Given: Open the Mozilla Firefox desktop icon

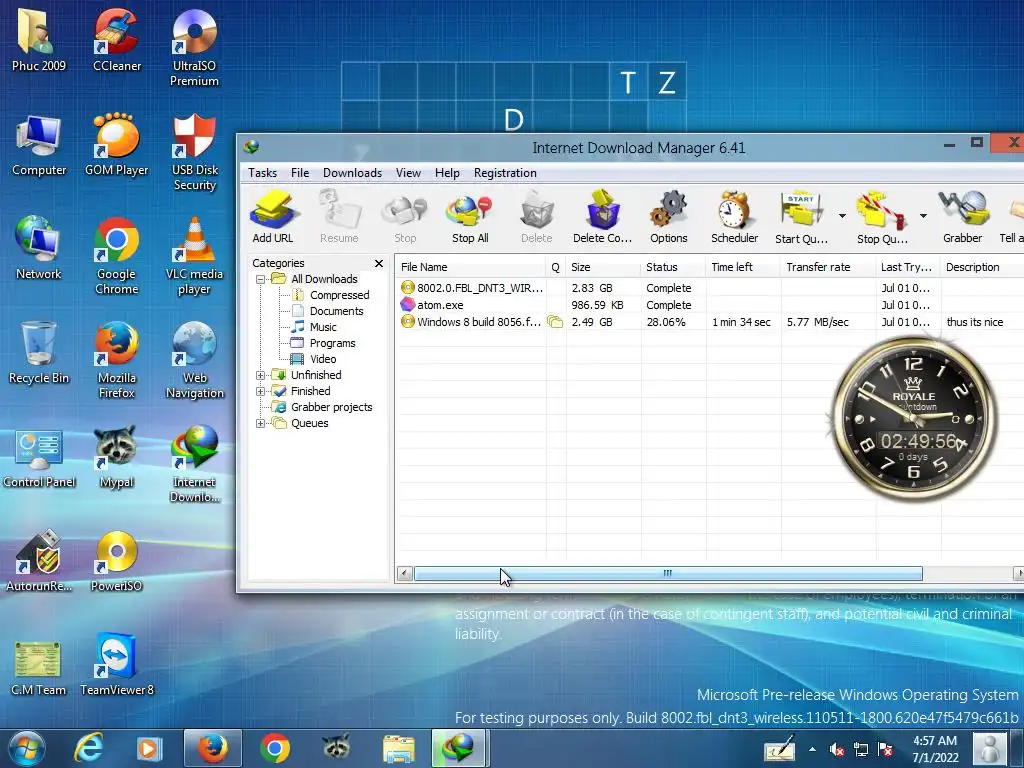Looking at the screenshot, I should pos(116,359).
